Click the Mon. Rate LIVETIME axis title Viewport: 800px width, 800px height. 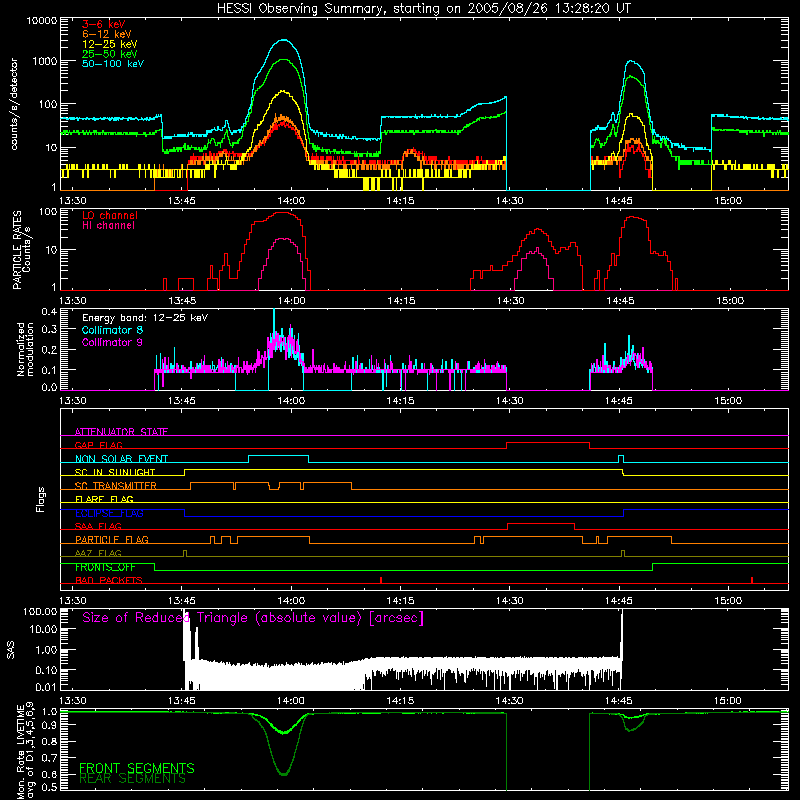[26, 750]
